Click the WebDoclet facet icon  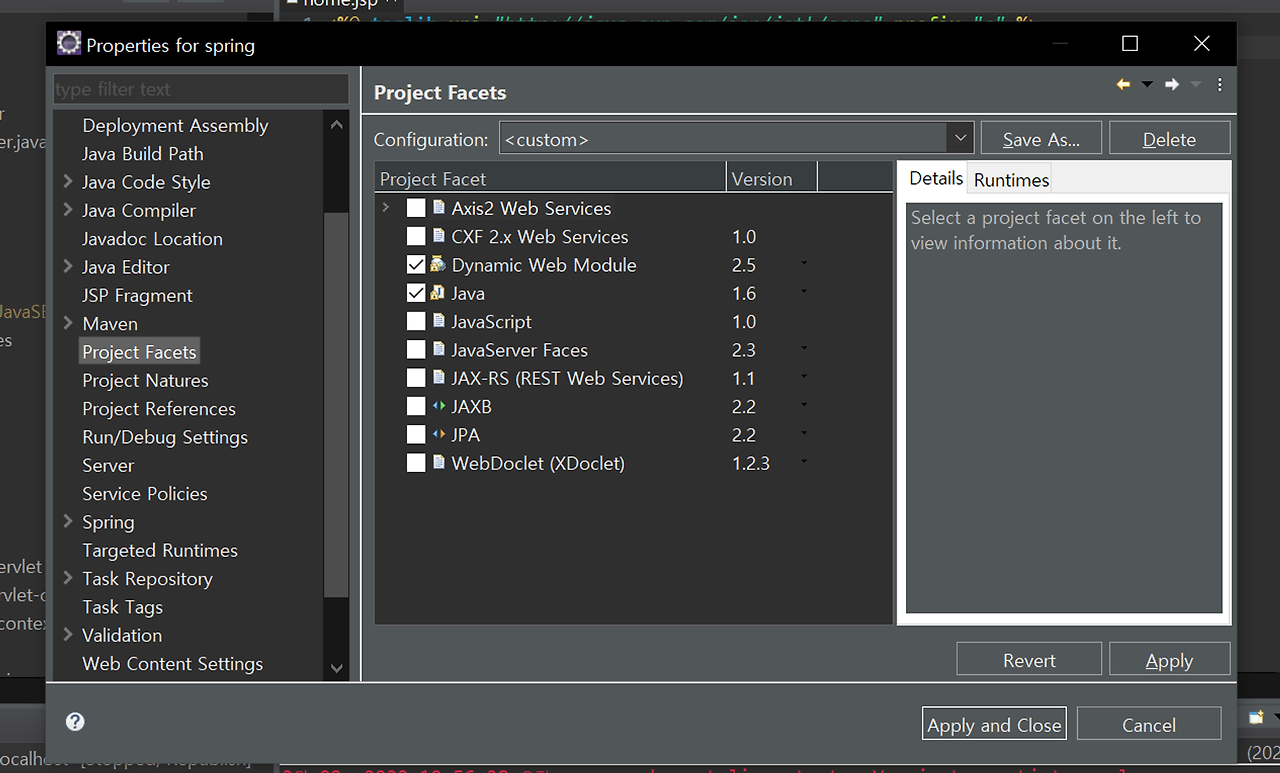[x=438, y=463]
